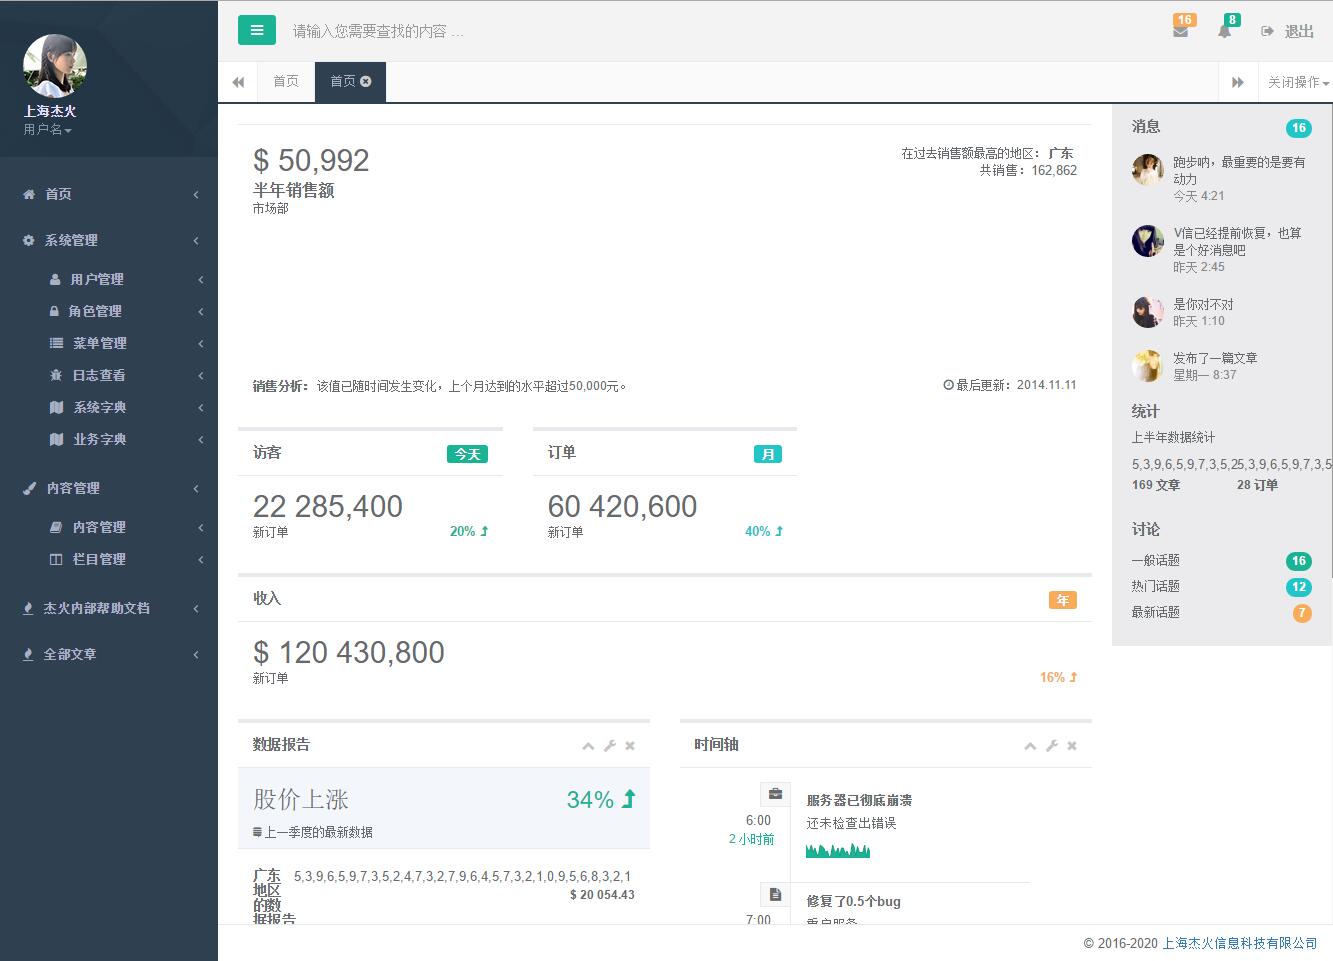The width and height of the screenshot is (1333, 961).
Task: Click the home icon beside 首页 in sidebar
Action: coord(29,194)
